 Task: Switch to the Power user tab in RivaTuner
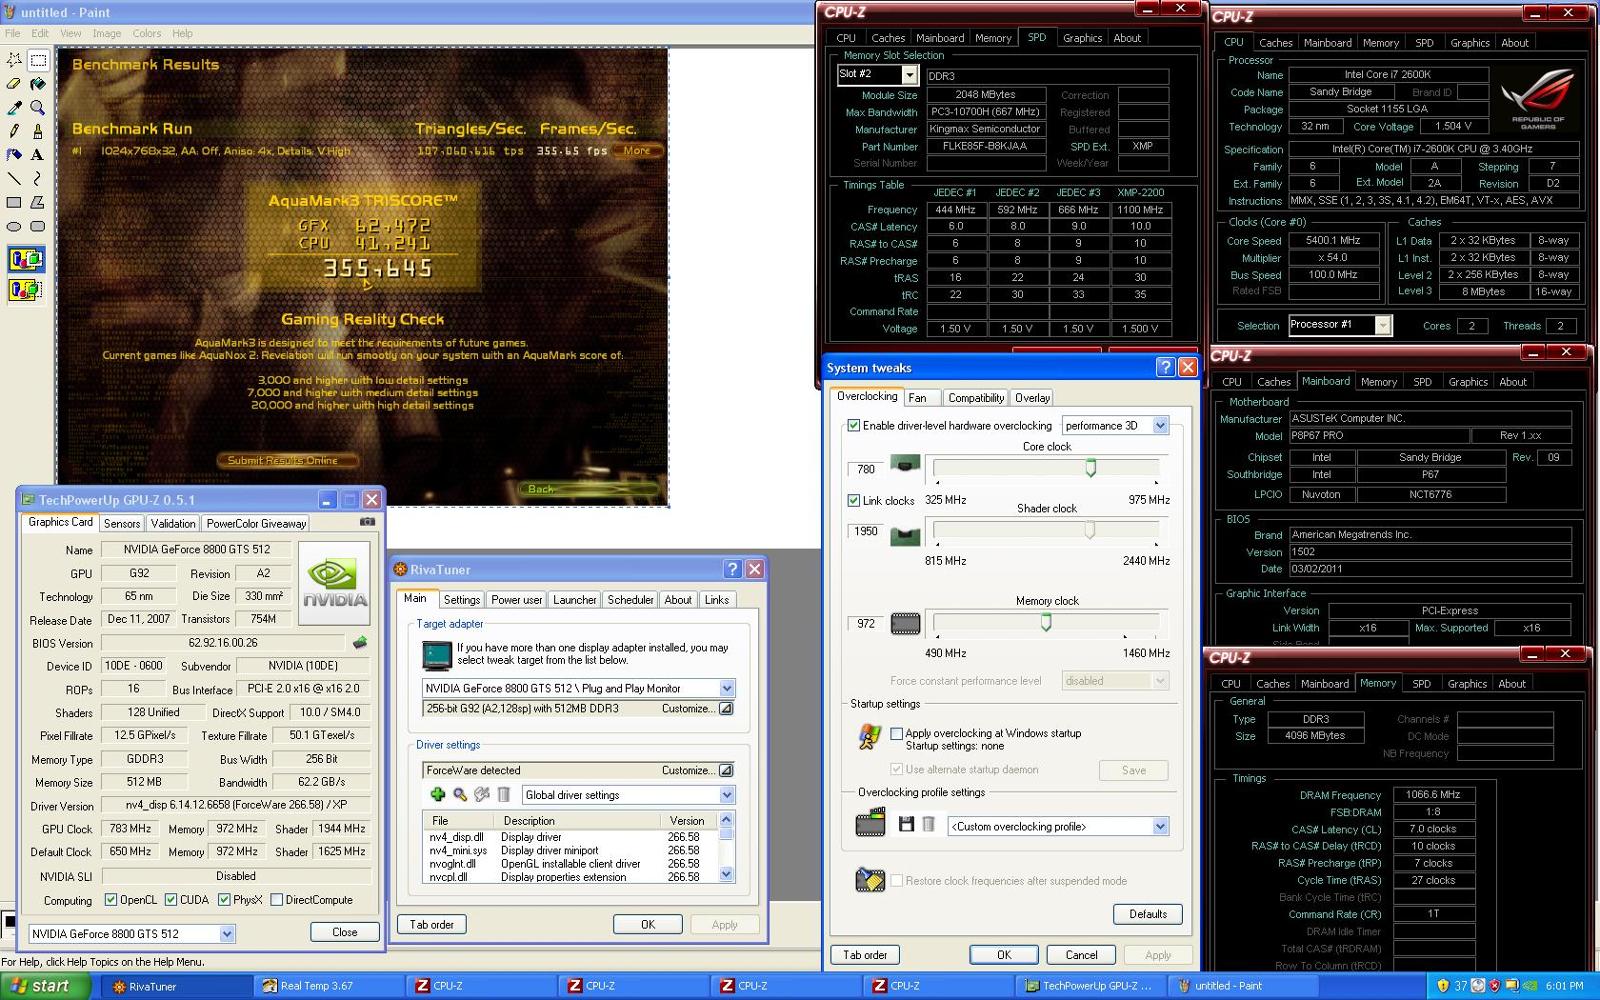[516, 600]
